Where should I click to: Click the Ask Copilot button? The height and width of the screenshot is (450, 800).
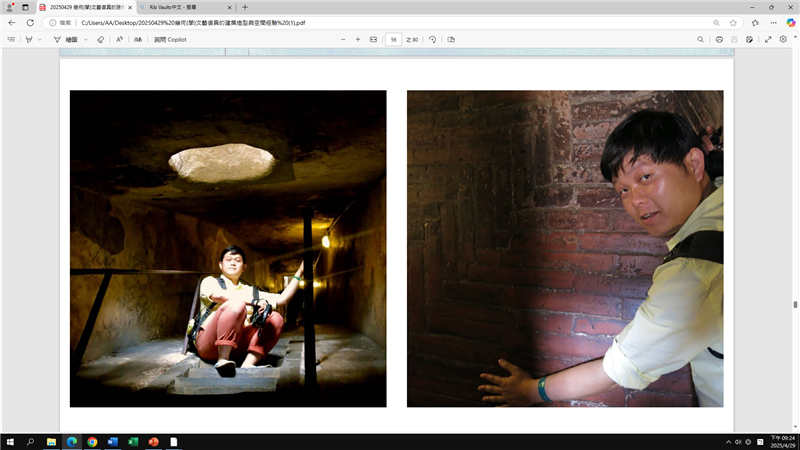(x=170, y=39)
